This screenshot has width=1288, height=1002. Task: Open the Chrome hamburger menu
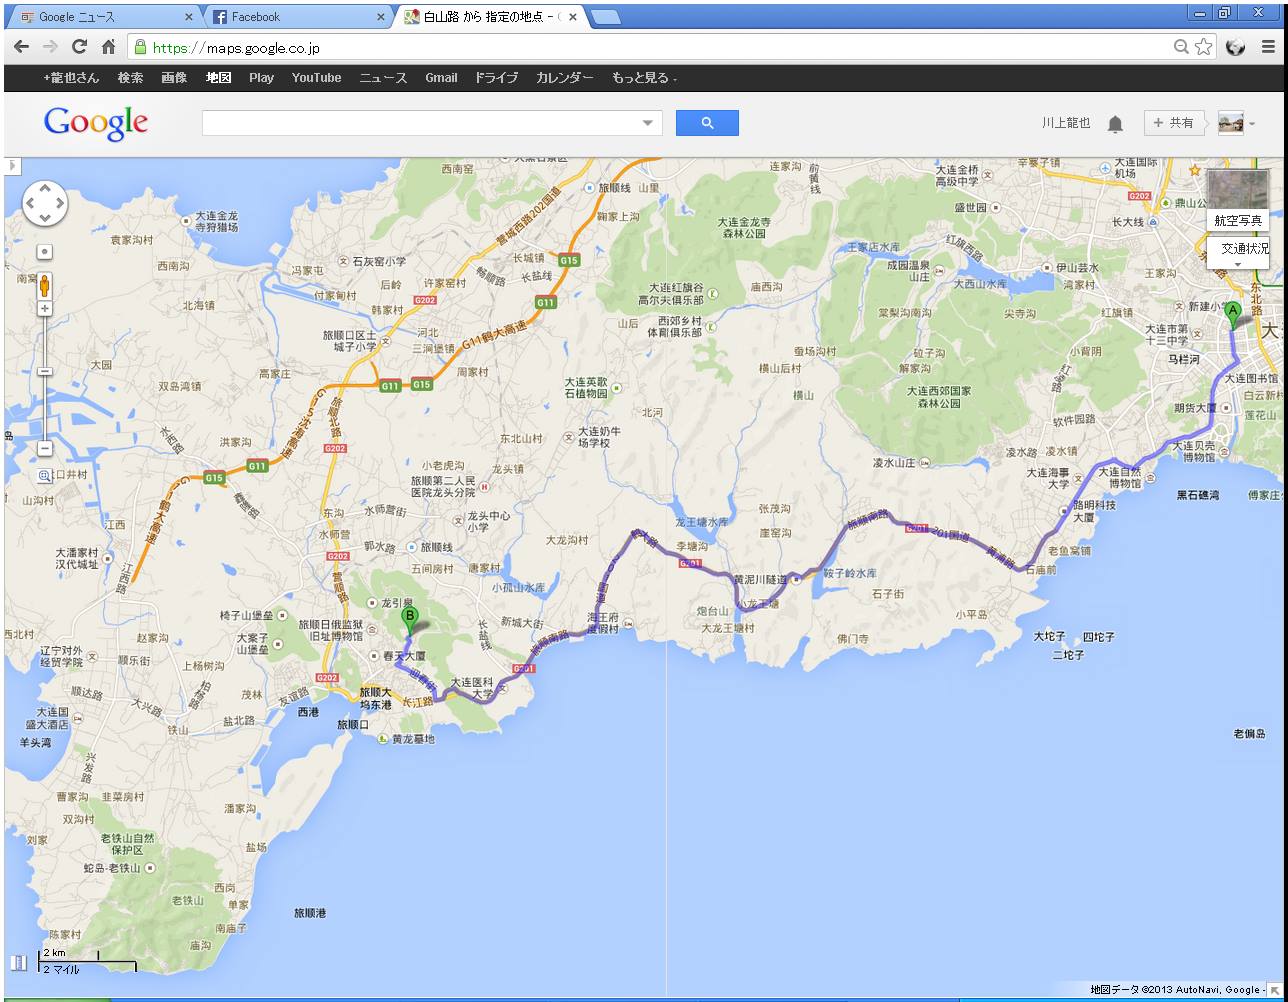pos(1268,47)
